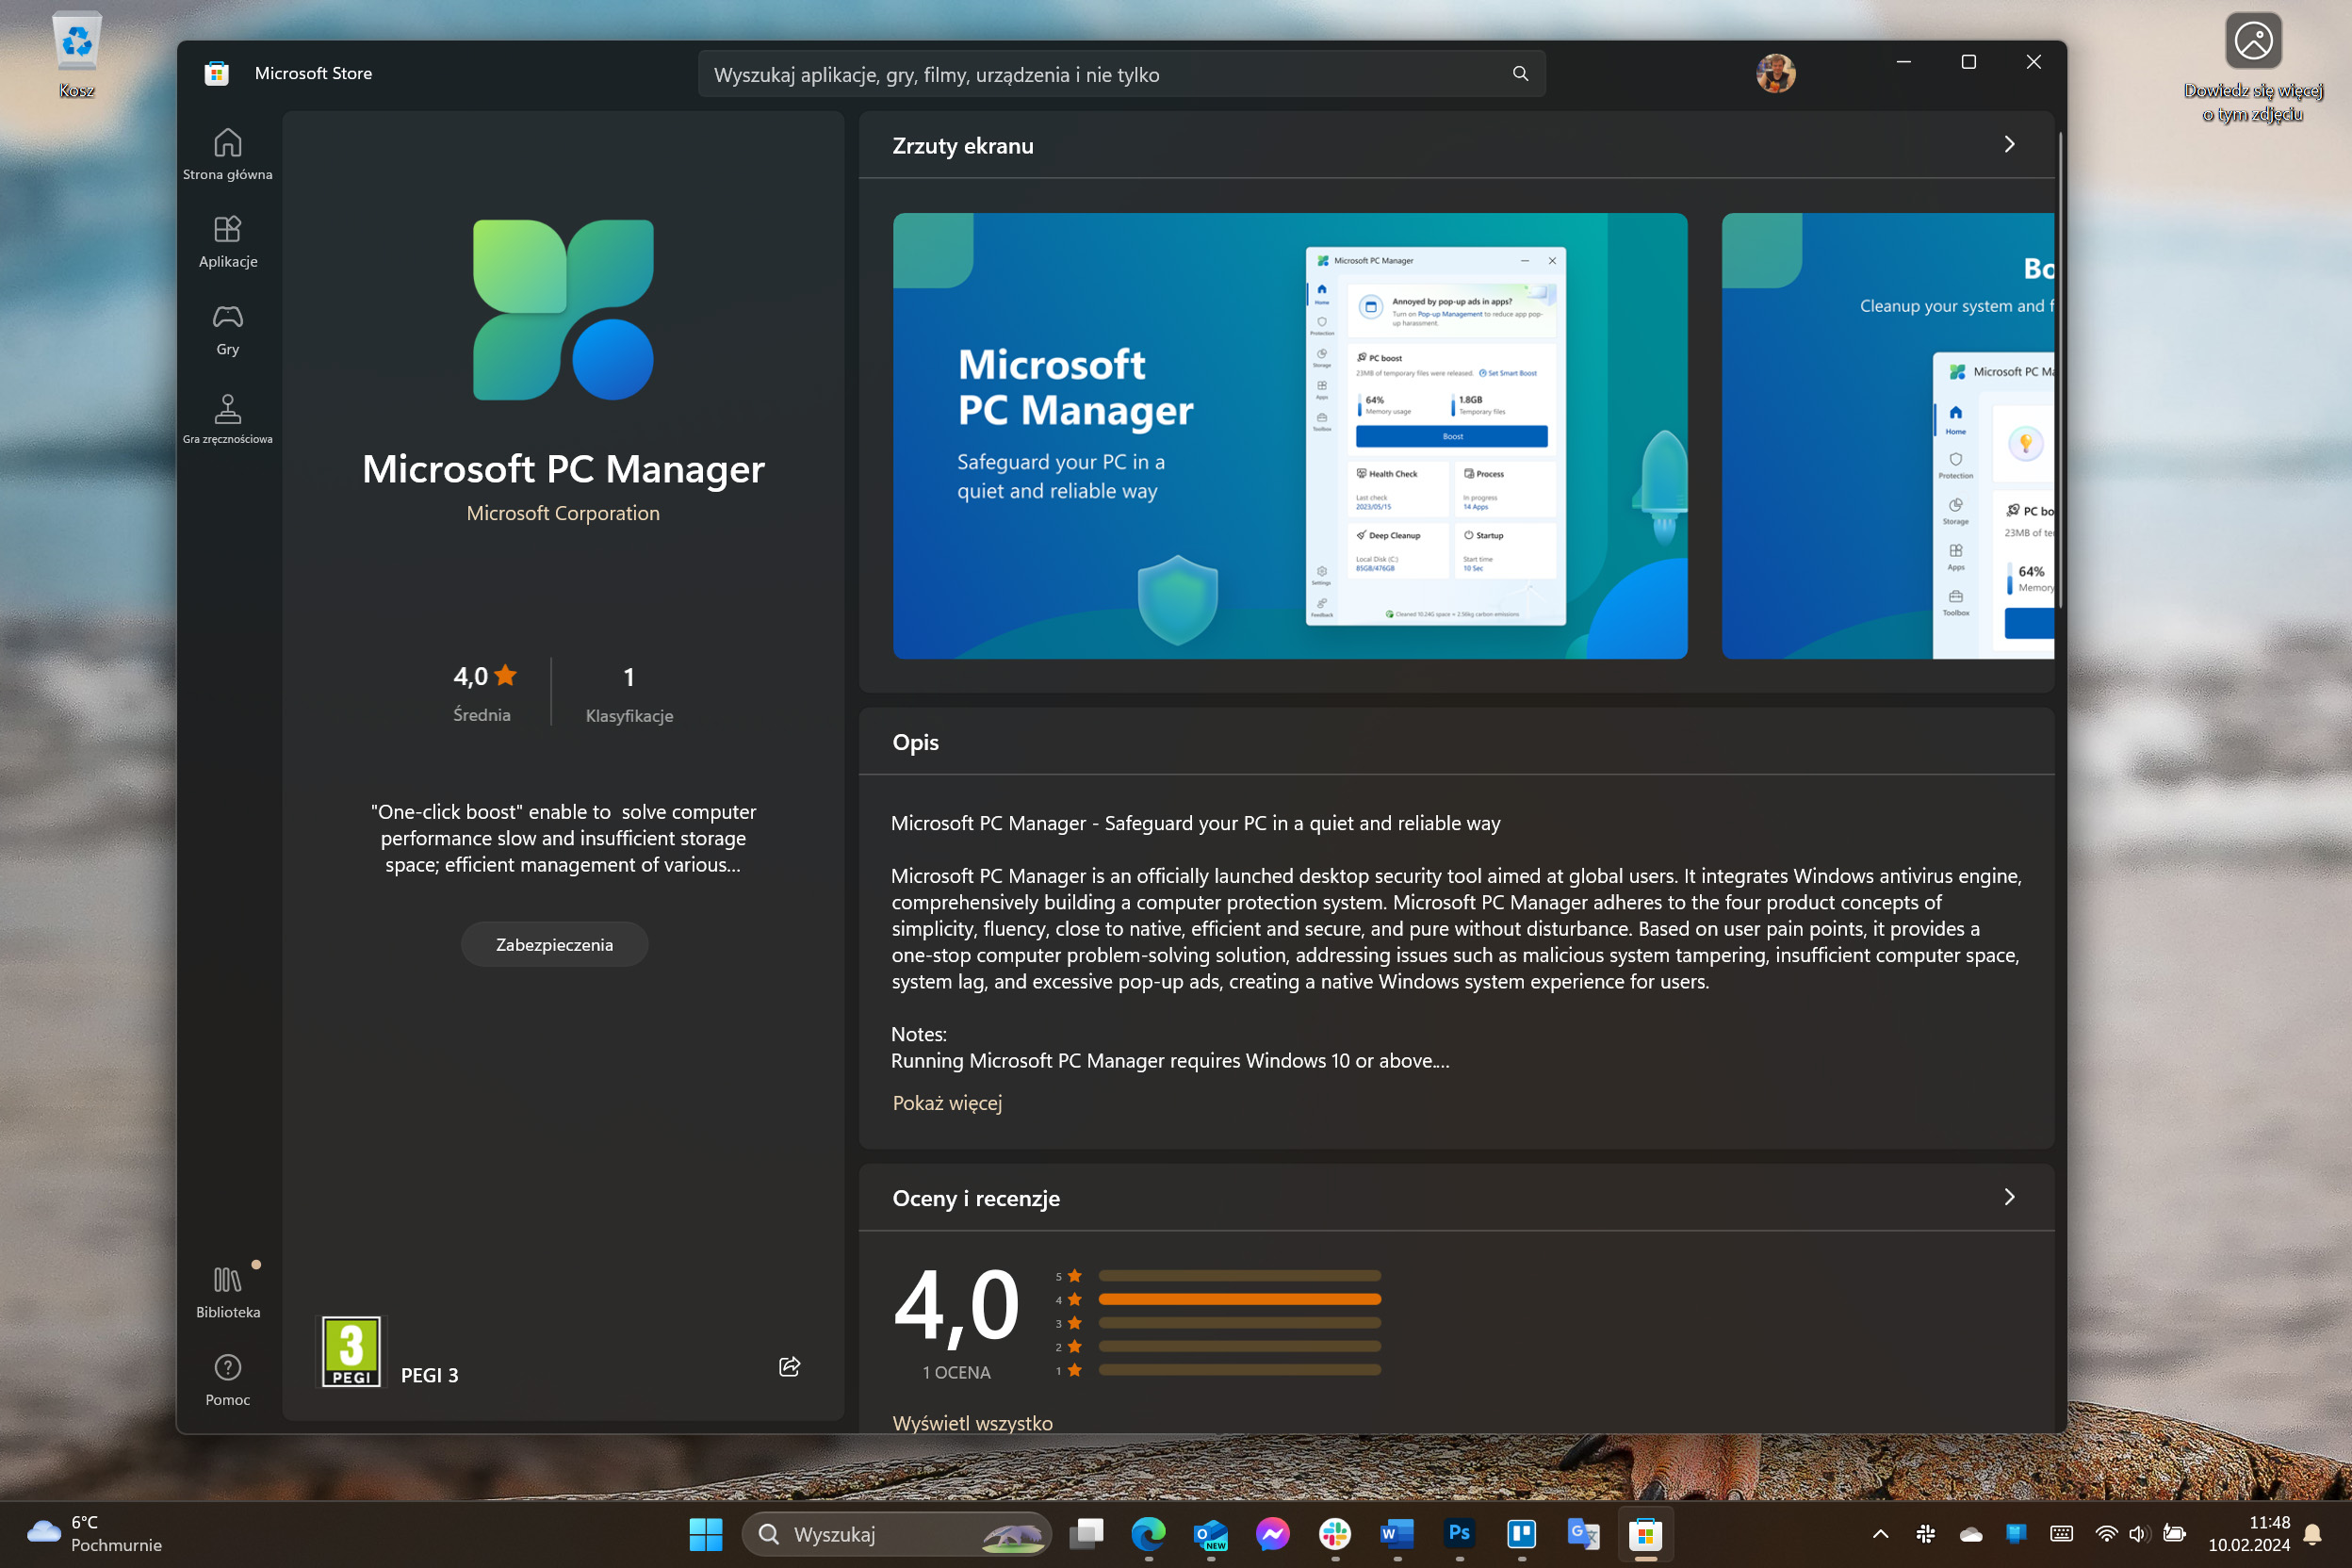This screenshot has height=1568, width=2352.
Task: Click the Microsoft Store logo icon
Action: pyautogui.click(x=216, y=73)
